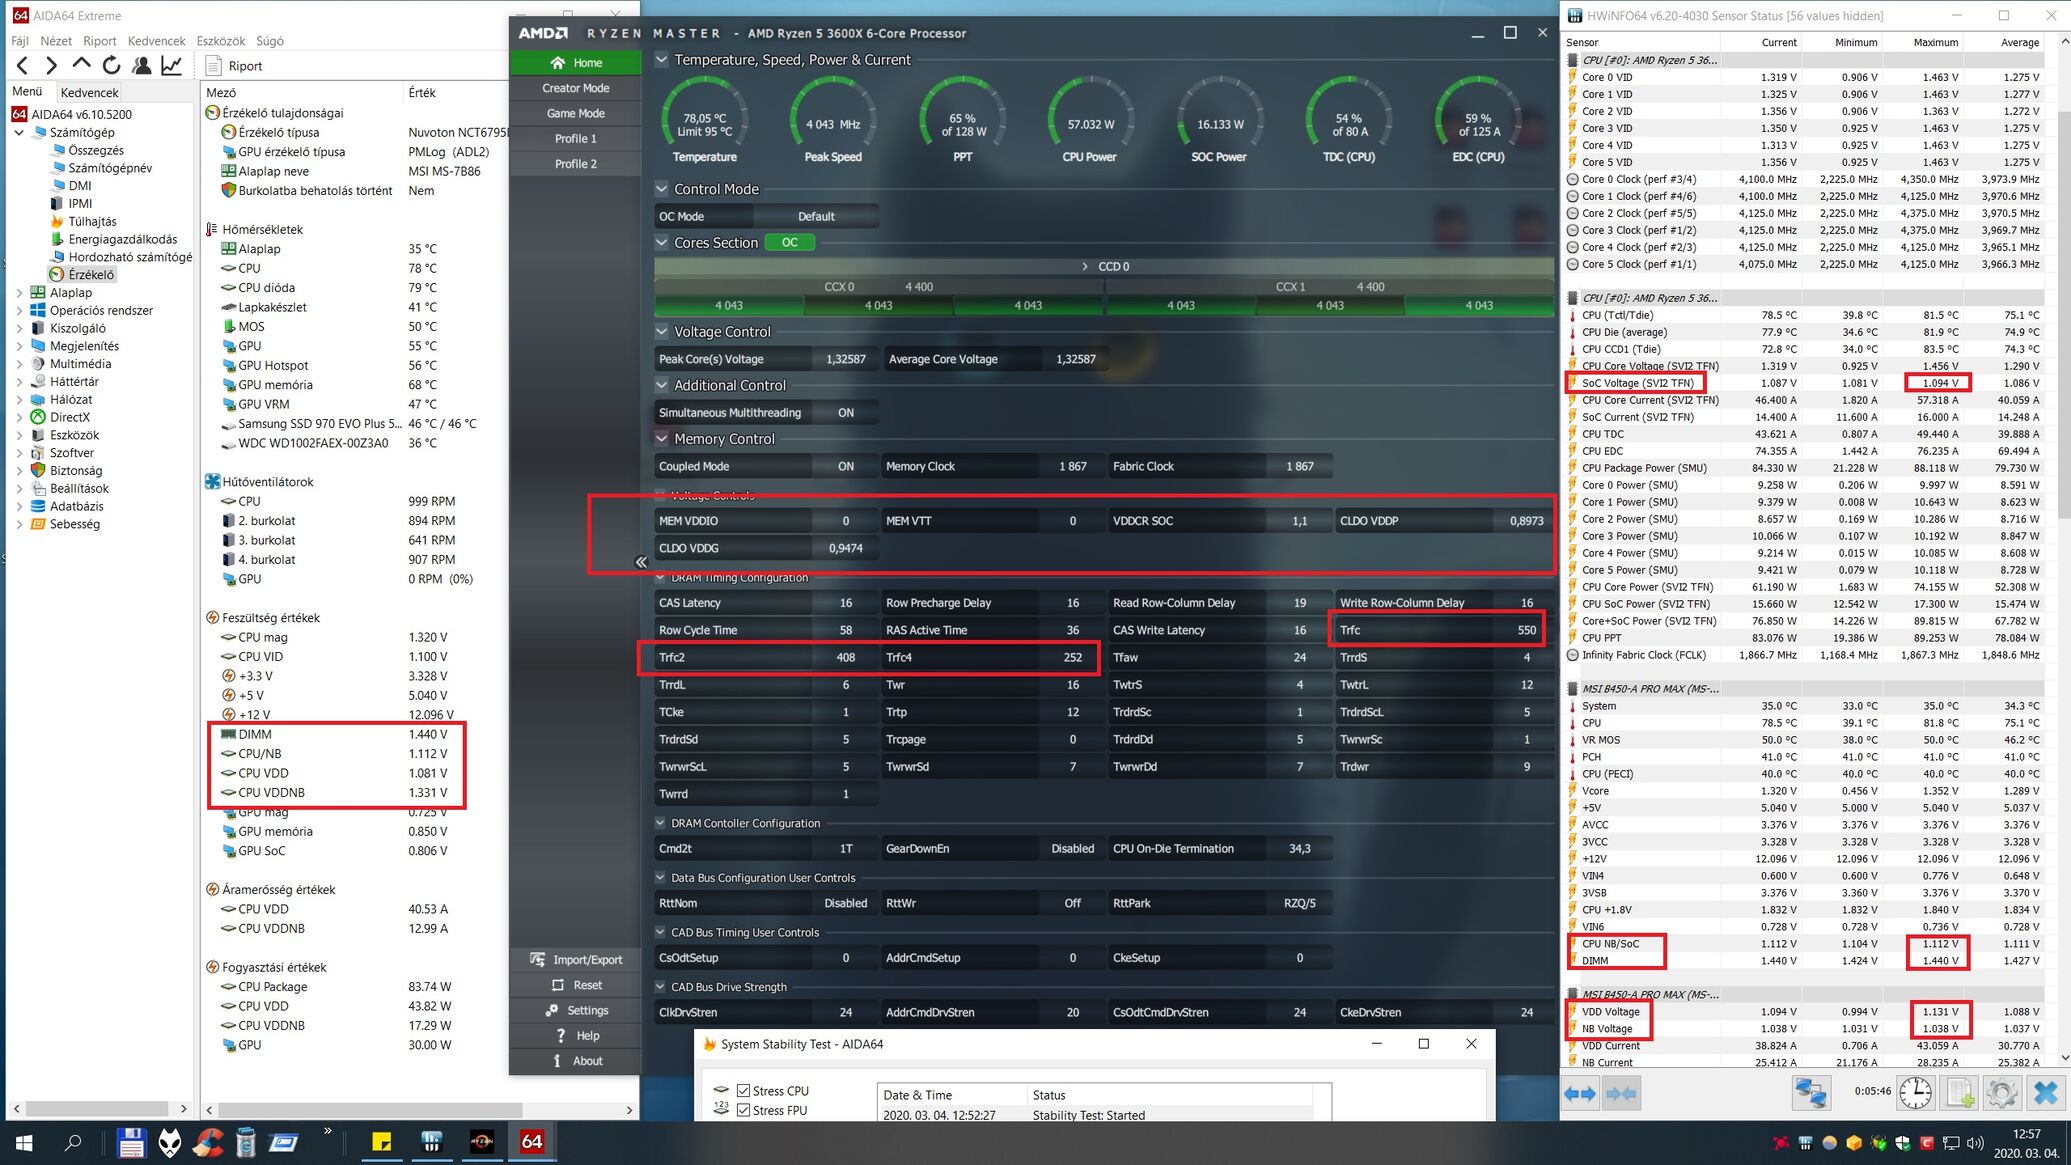Collapse Temperature, Speed, Power & Current section
The height and width of the screenshot is (1165, 2071).
(661, 60)
